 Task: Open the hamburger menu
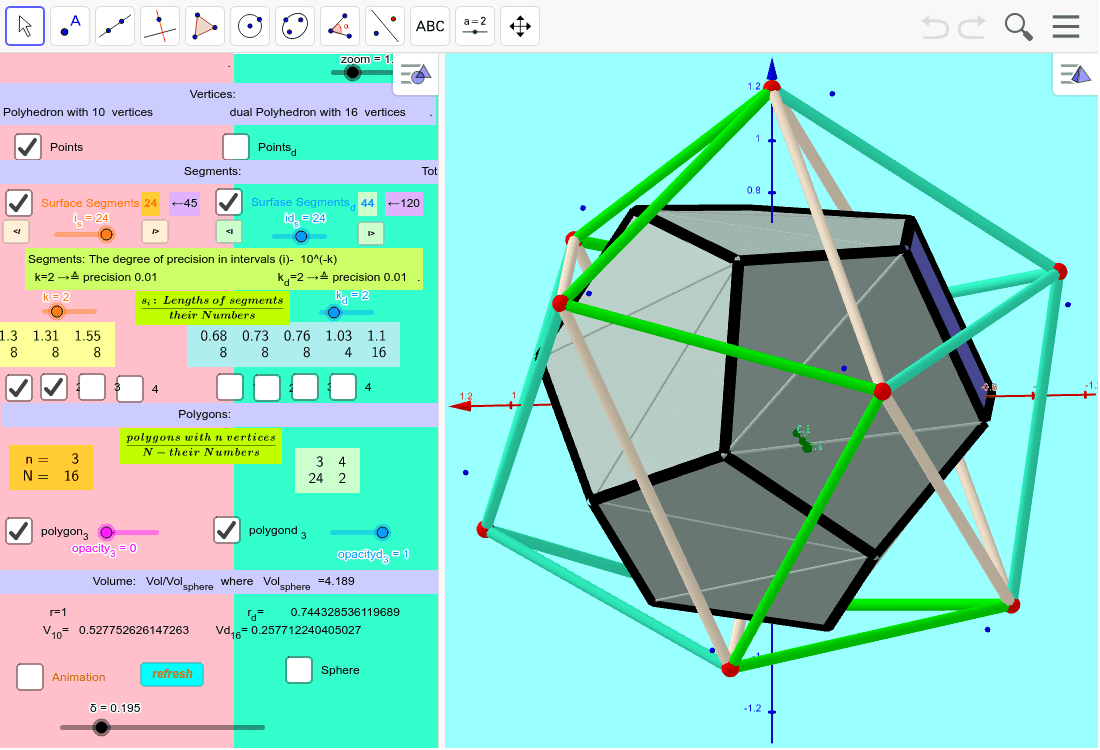[x=1065, y=26]
